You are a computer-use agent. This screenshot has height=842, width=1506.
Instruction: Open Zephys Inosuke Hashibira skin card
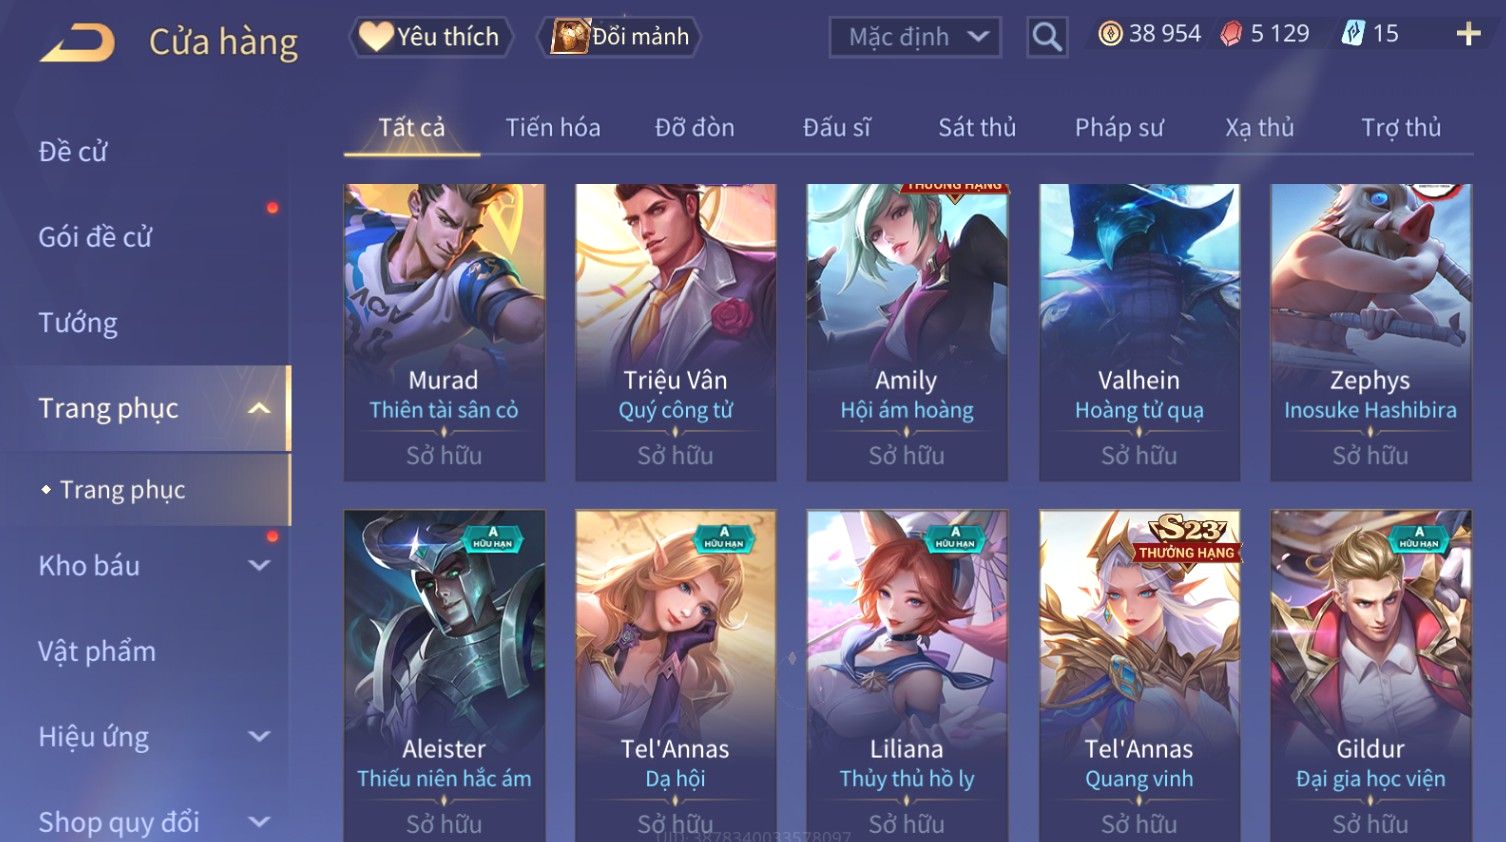tap(1370, 332)
